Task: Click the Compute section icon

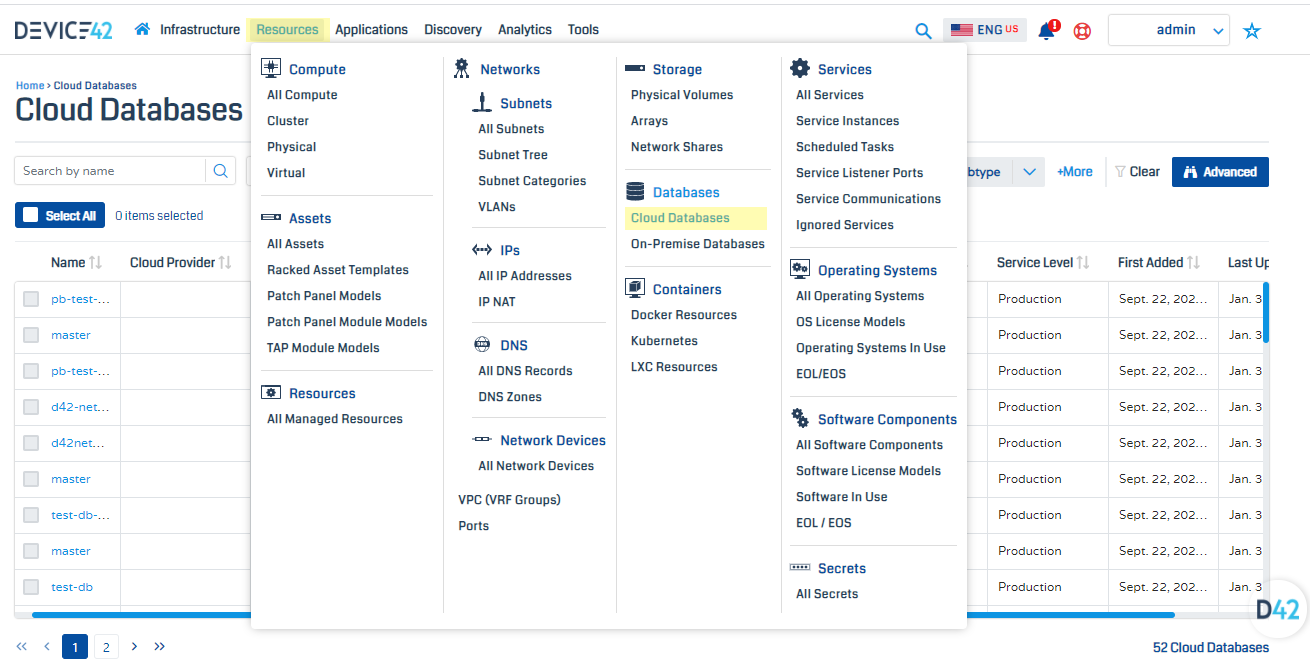Action: [270, 68]
